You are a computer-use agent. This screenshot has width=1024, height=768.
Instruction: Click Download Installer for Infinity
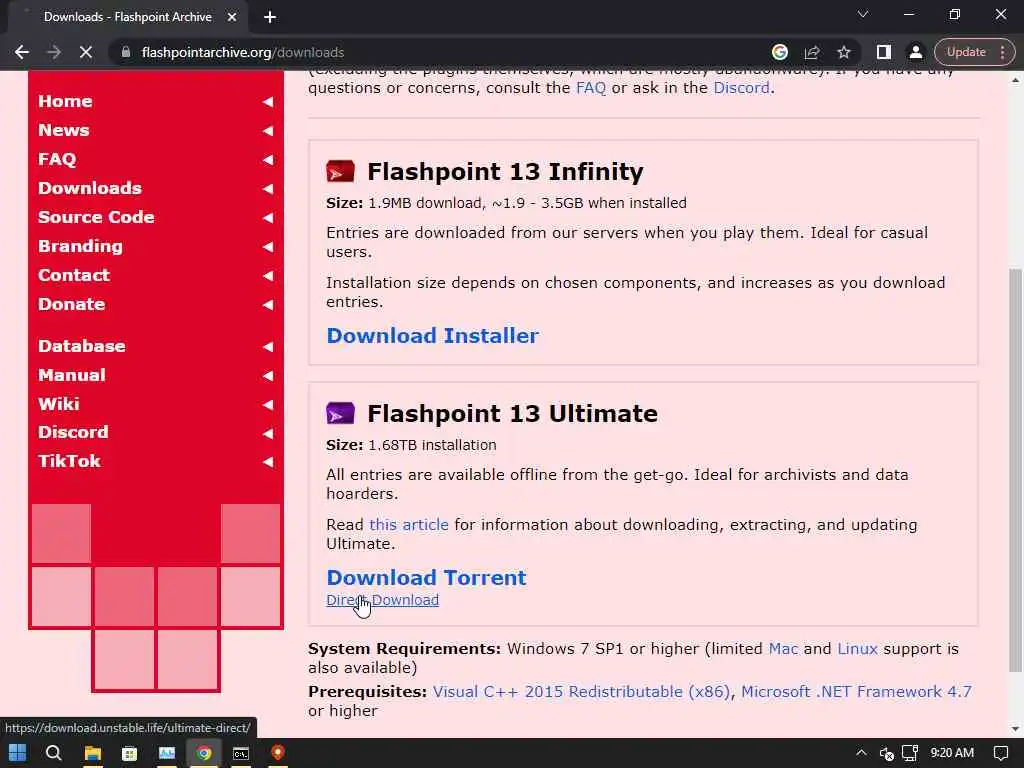coord(432,336)
